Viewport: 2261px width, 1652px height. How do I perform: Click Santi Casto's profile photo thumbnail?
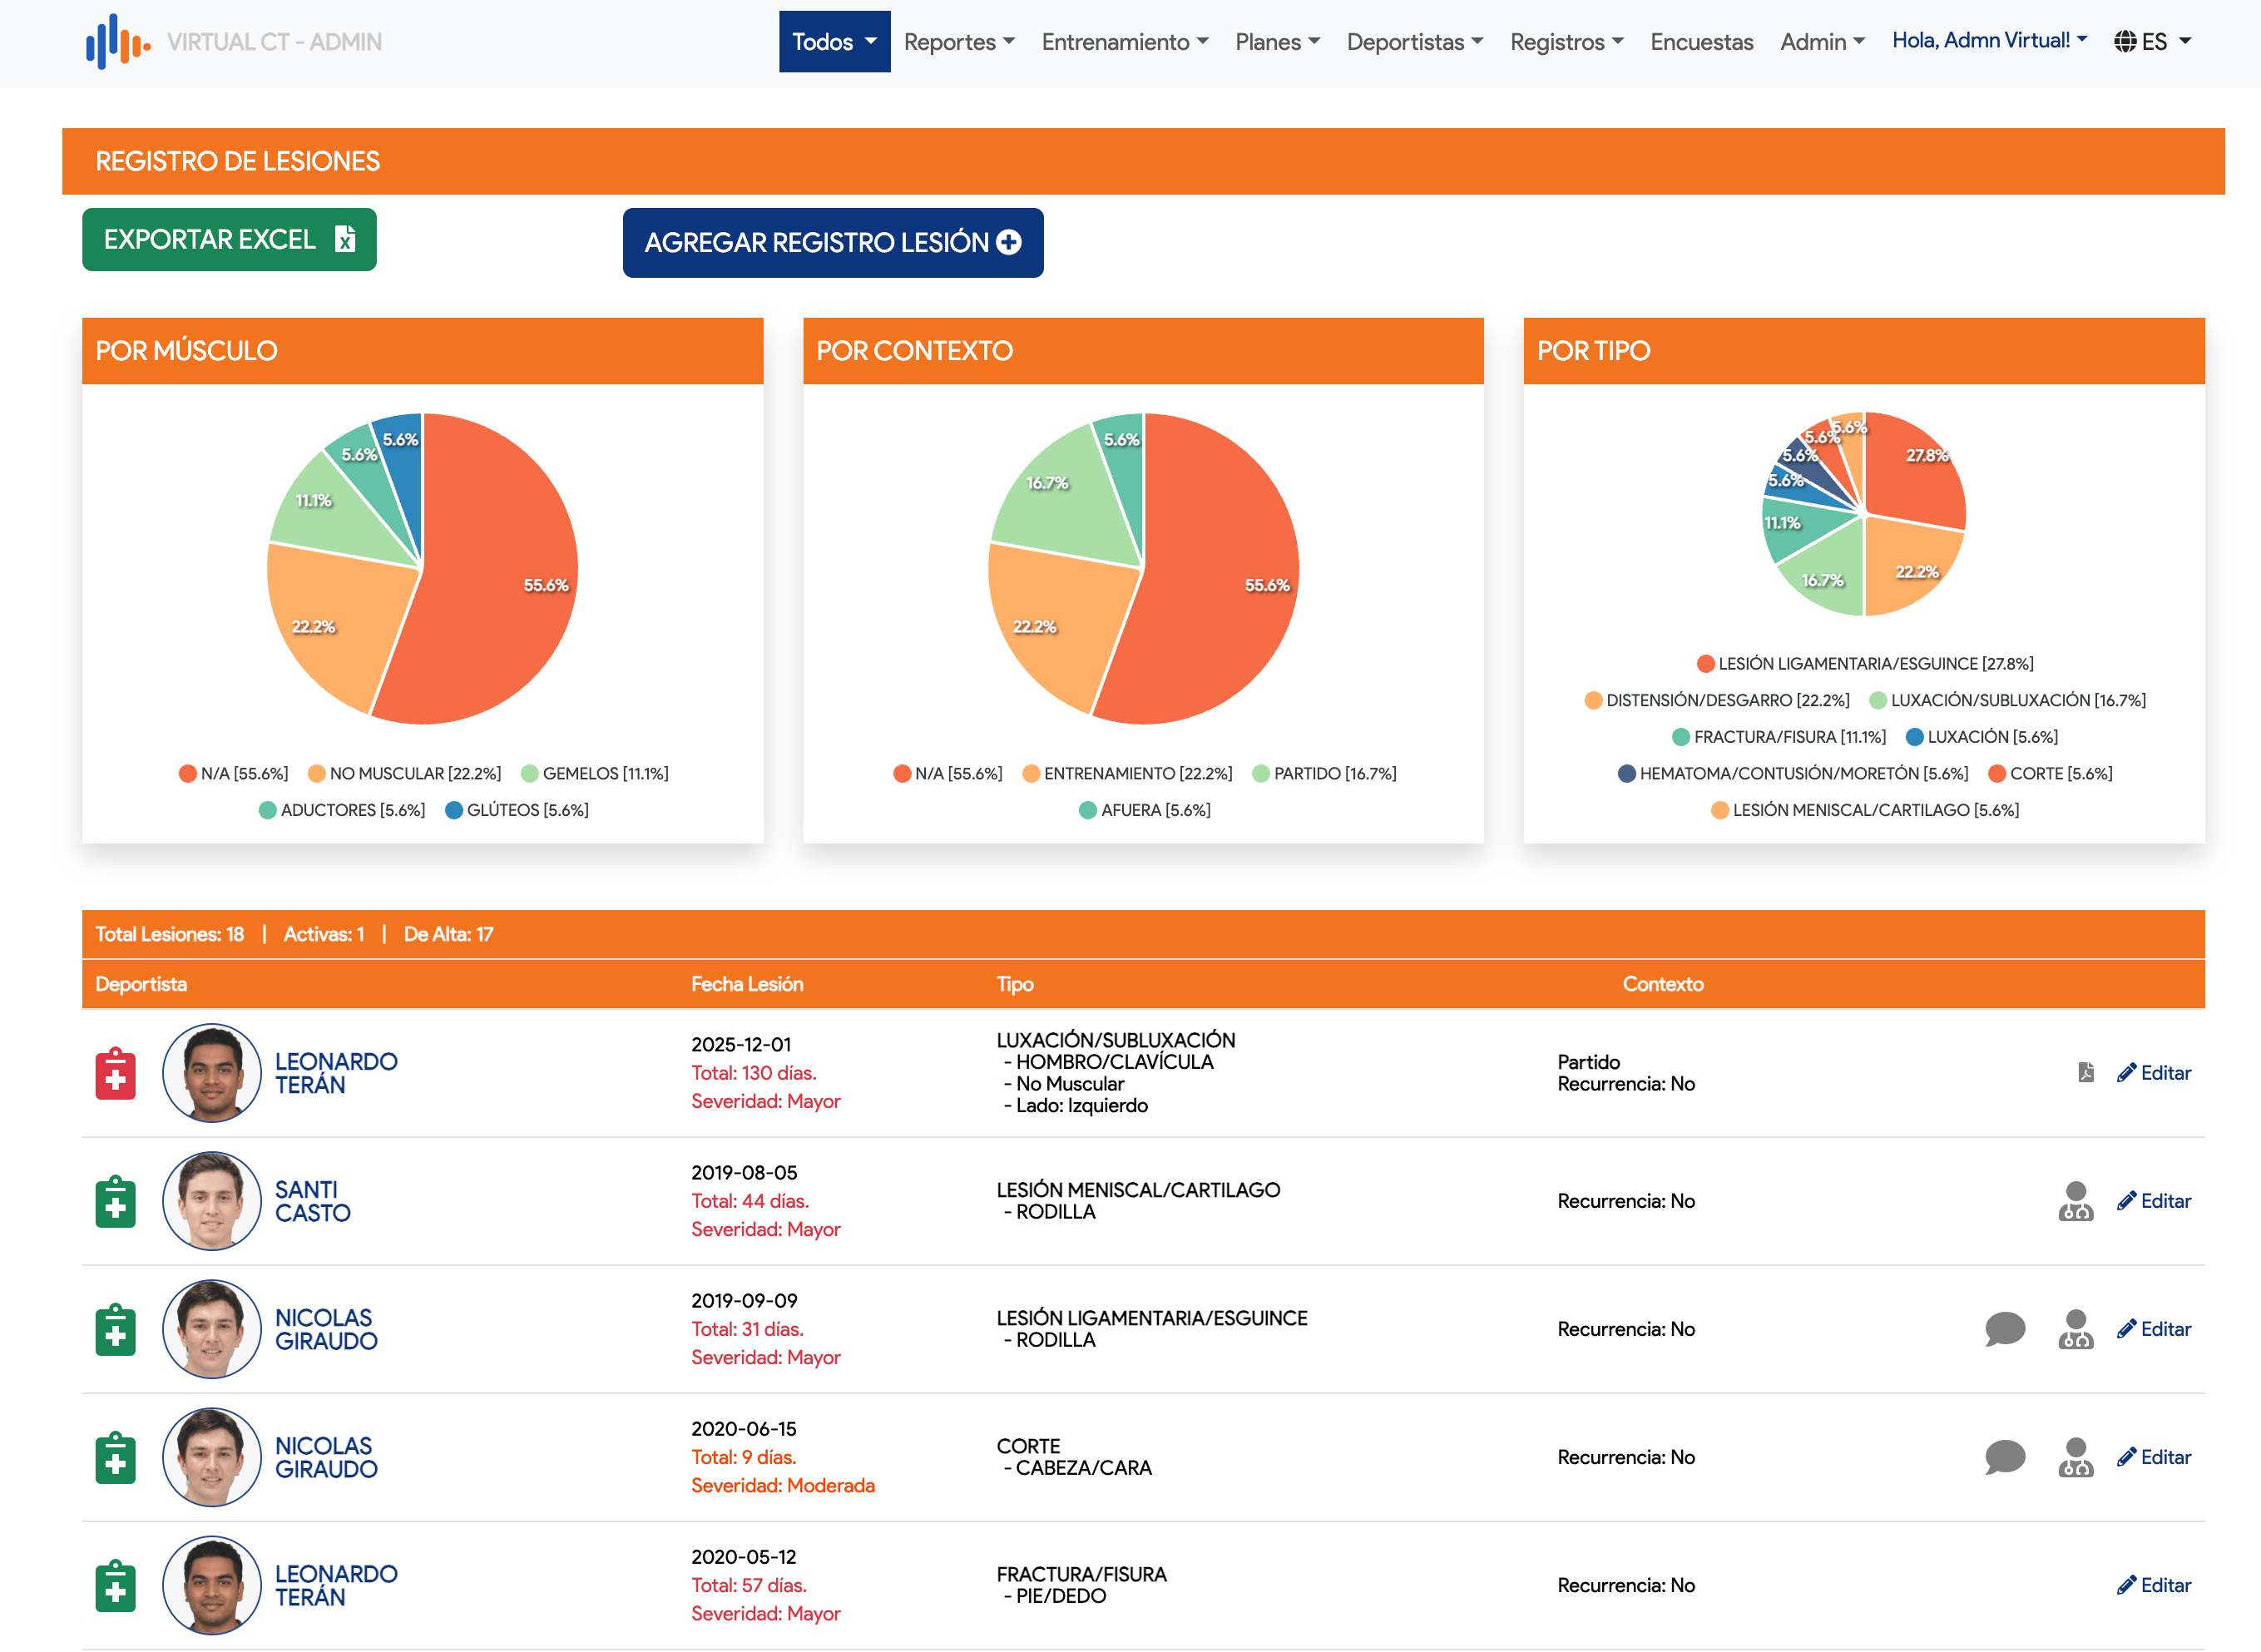click(x=212, y=1201)
